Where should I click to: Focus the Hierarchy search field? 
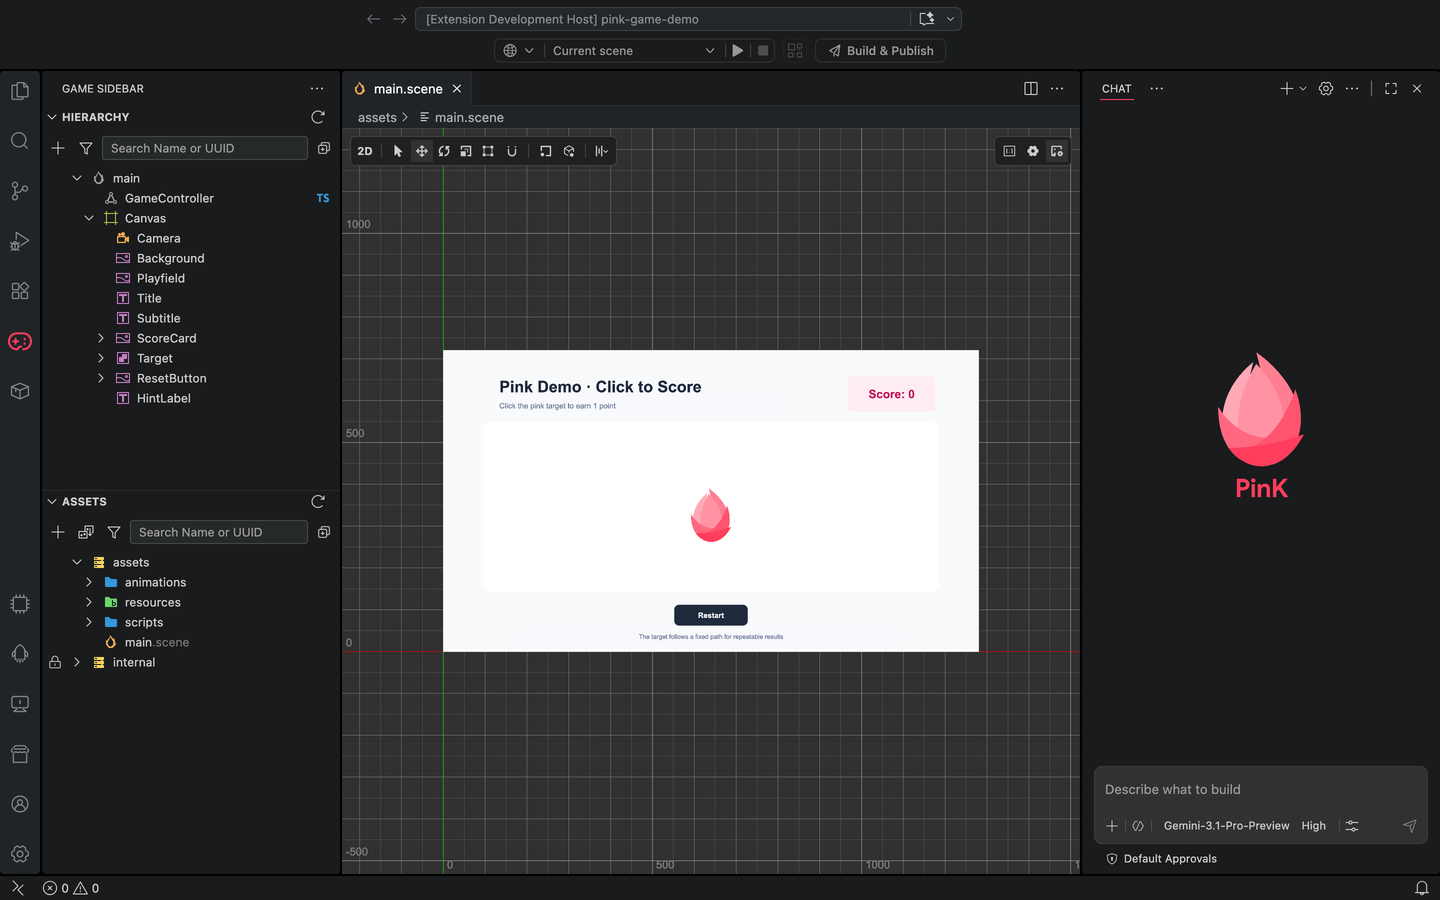tap(205, 148)
